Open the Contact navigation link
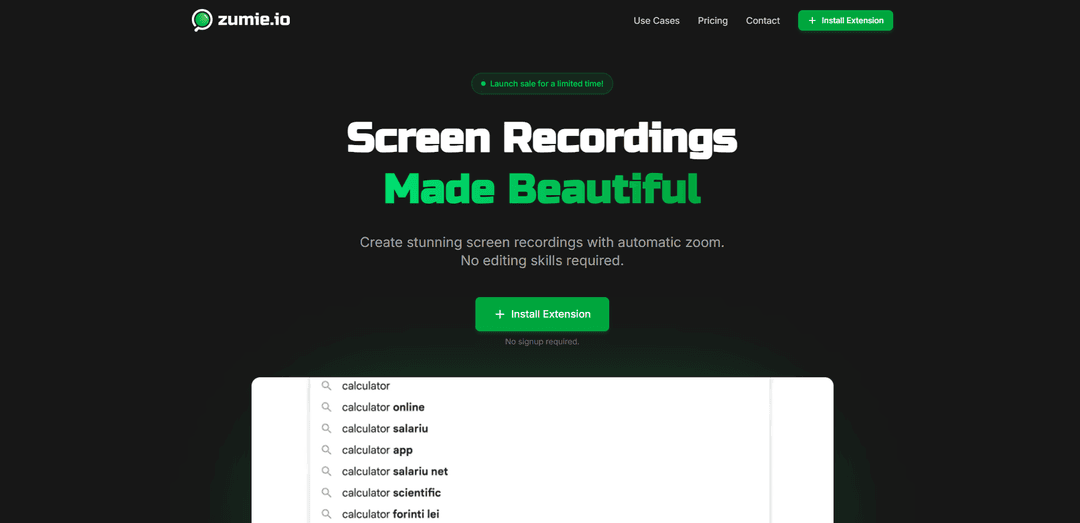 tap(762, 21)
